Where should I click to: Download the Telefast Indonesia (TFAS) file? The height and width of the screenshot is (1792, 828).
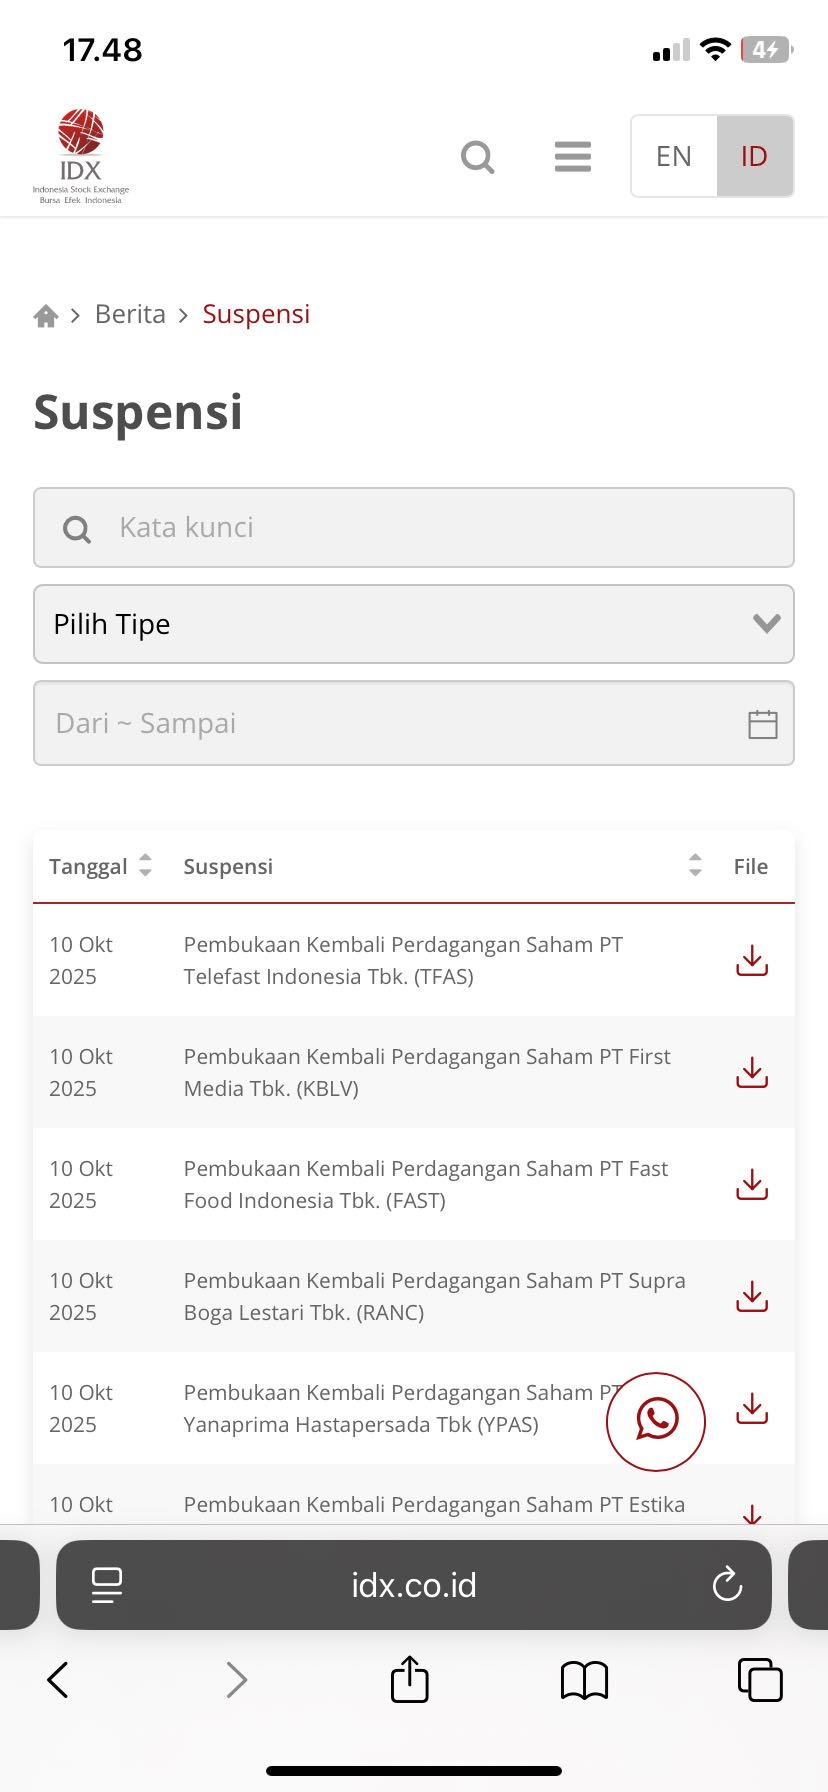751,960
